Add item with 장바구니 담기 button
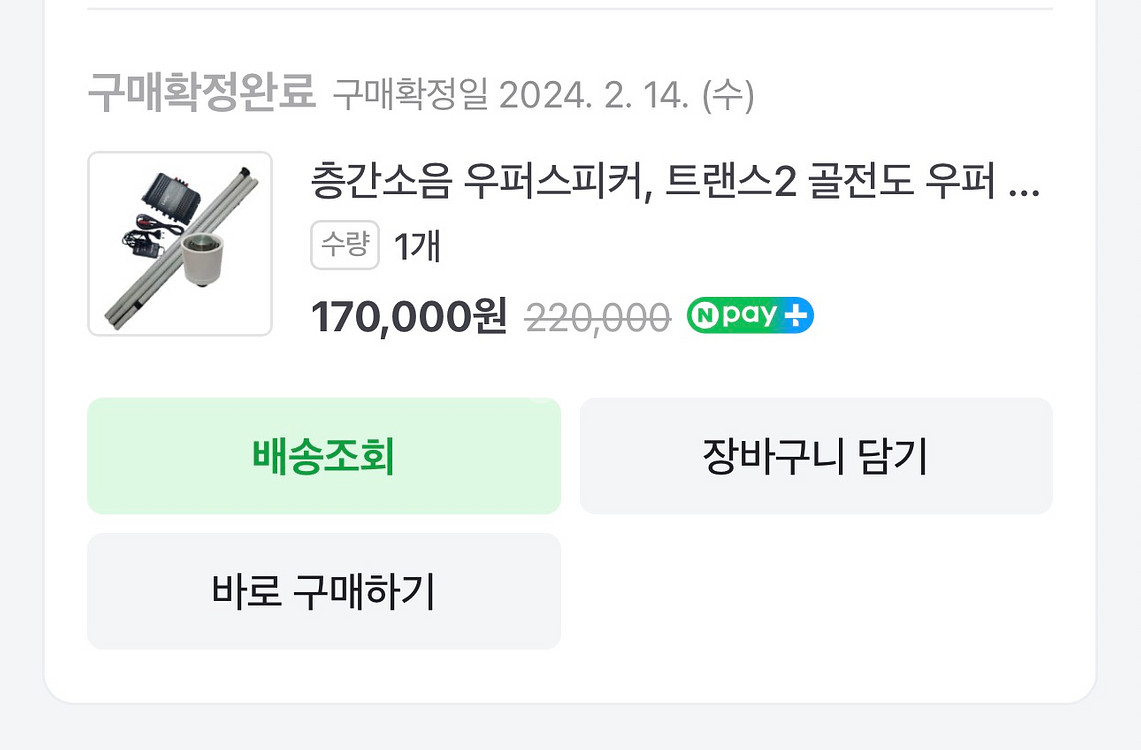 (816, 457)
